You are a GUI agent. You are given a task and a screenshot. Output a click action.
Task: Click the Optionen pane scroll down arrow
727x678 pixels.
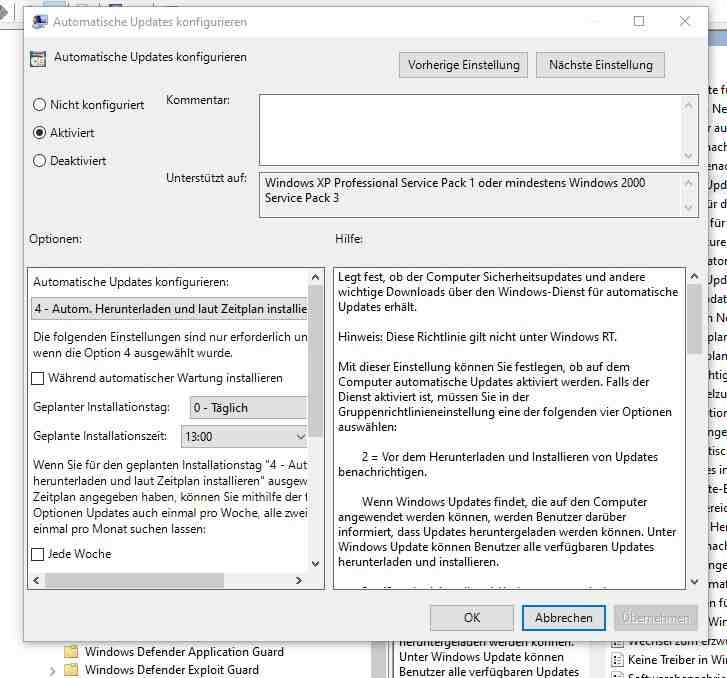coord(316,564)
